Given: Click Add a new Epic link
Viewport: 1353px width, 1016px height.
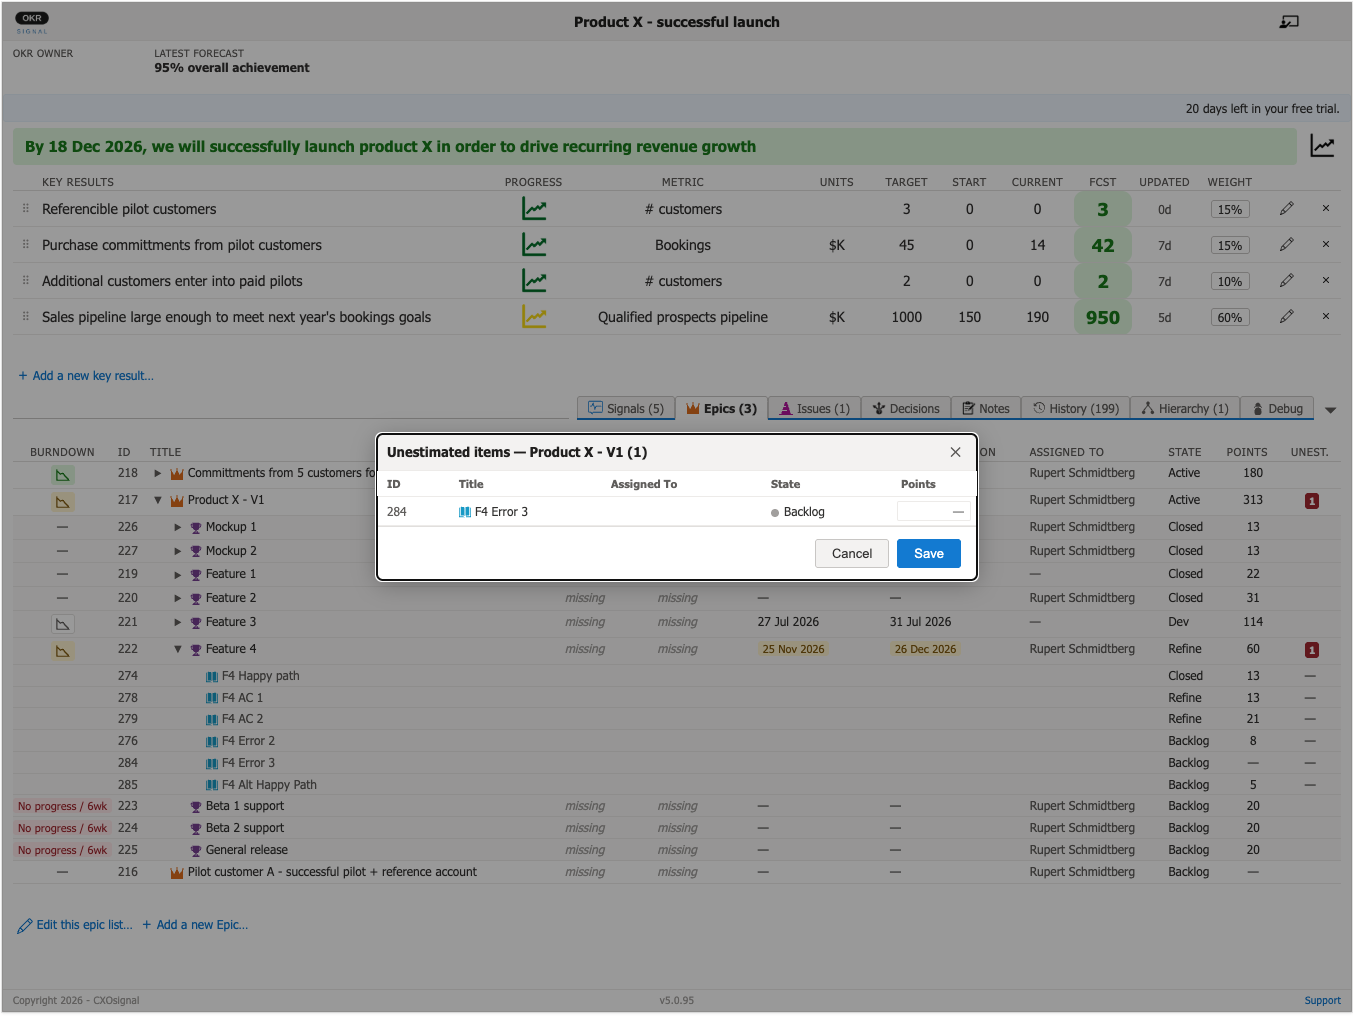Looking at the screenshot, I should point(195,925).
